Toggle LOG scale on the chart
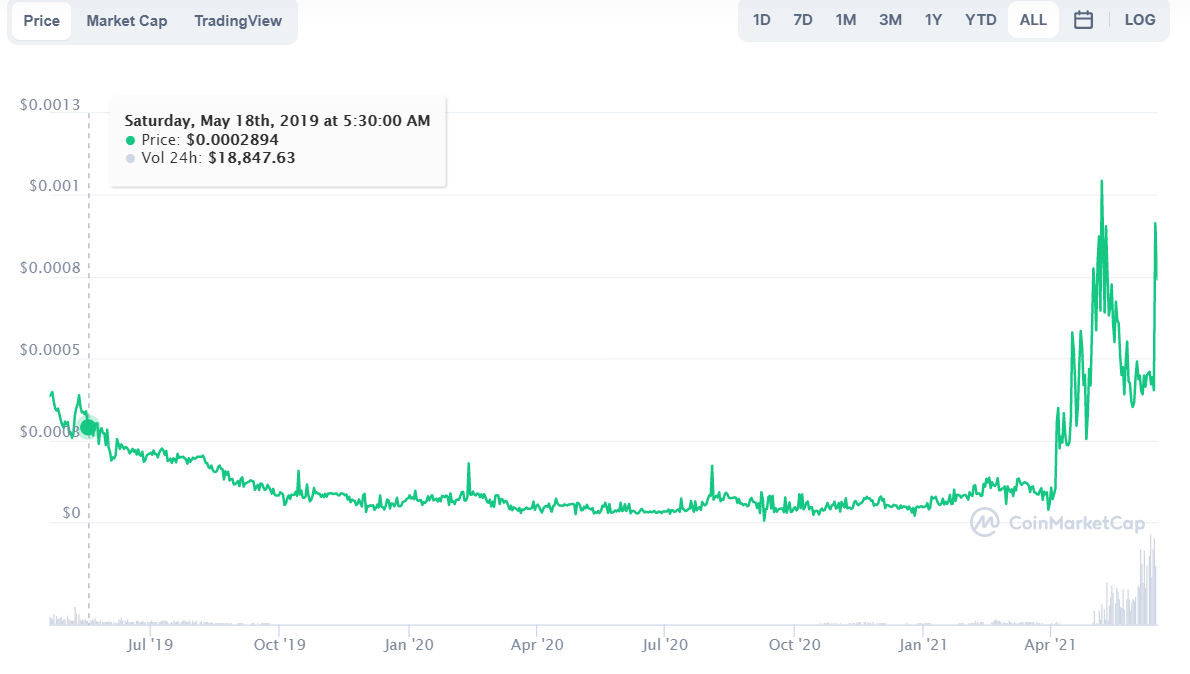Viewport: 1190px width, 674px height. (x=1139, y=20)
